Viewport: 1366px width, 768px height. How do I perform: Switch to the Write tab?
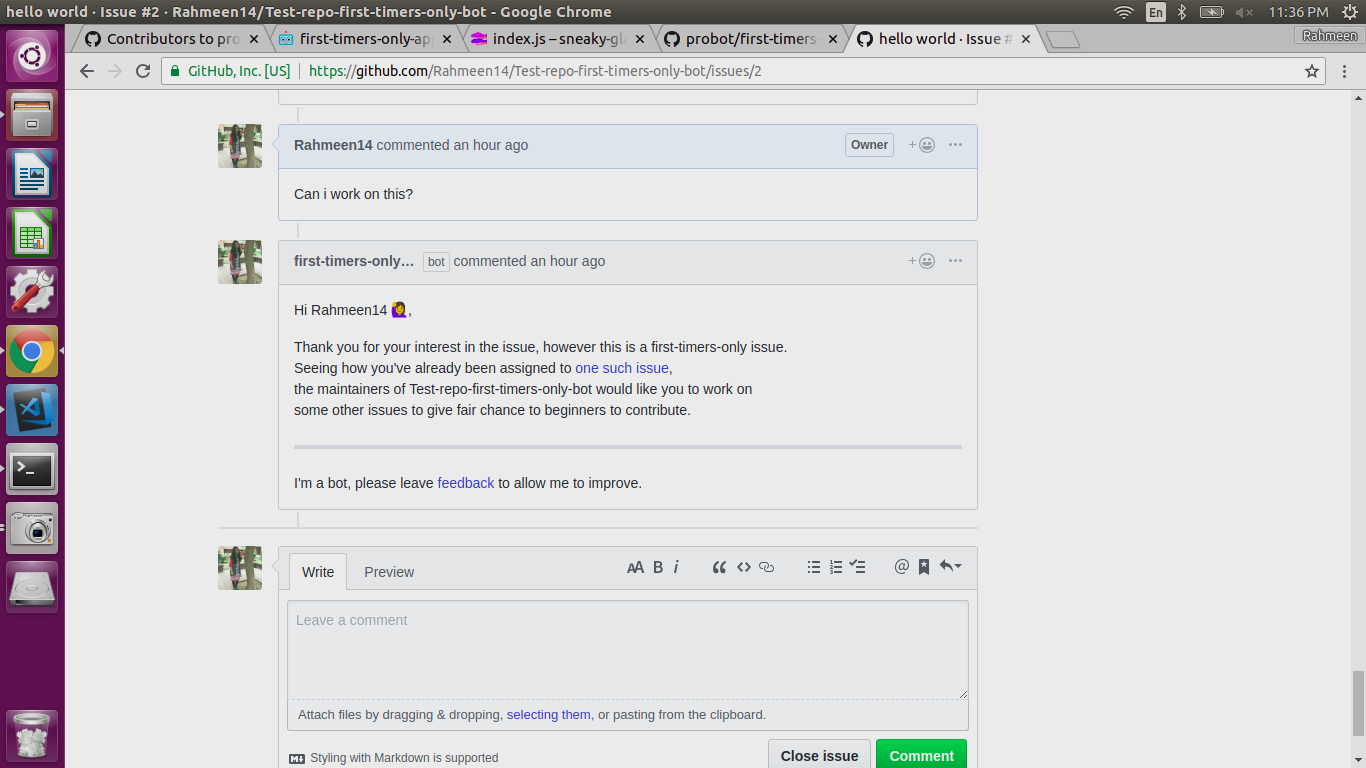point(318,572)
